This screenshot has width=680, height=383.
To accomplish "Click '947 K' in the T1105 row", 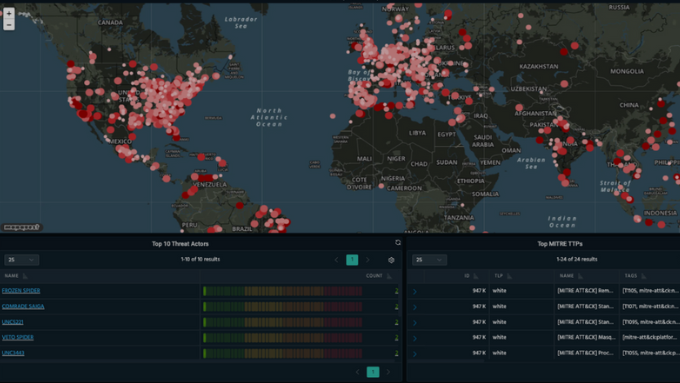I will (x=479, y=291).
